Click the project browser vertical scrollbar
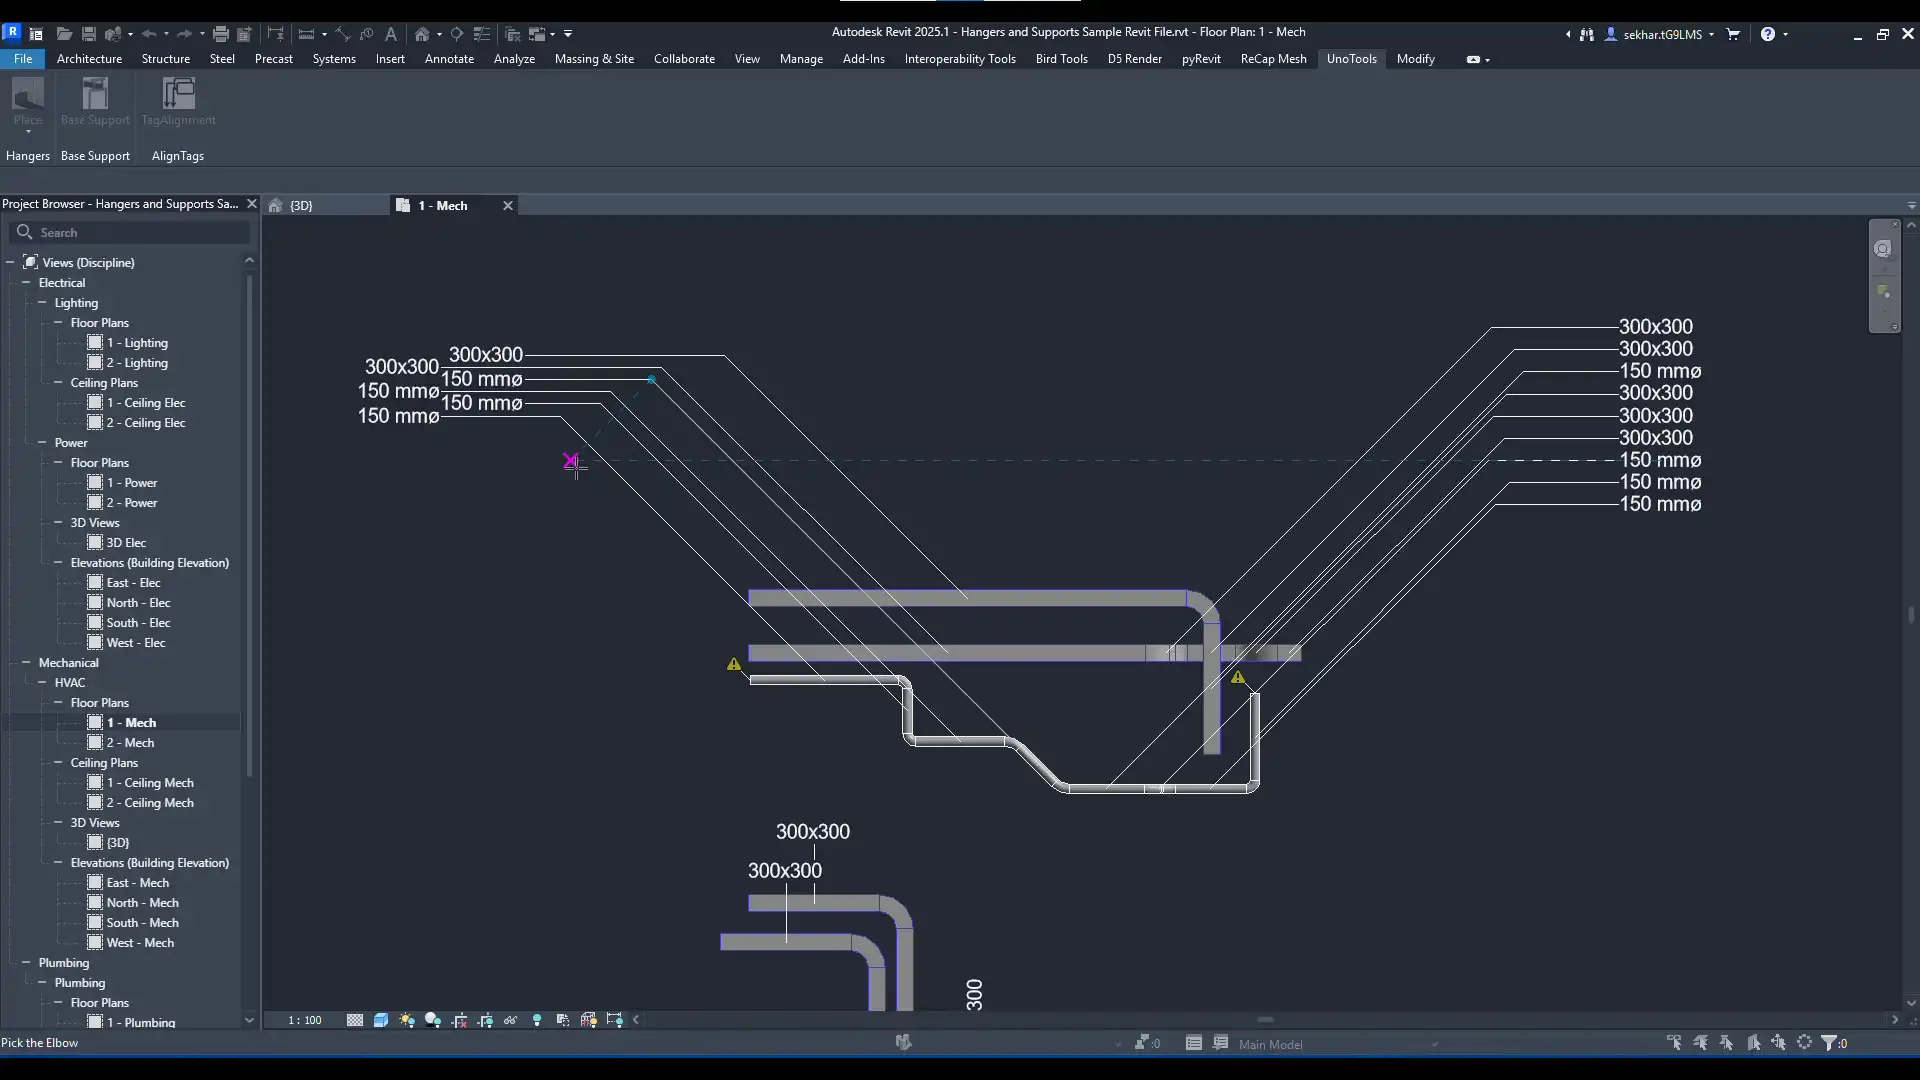The image size is (1920, 1080). pyautogui.click(x=249, y=520)
